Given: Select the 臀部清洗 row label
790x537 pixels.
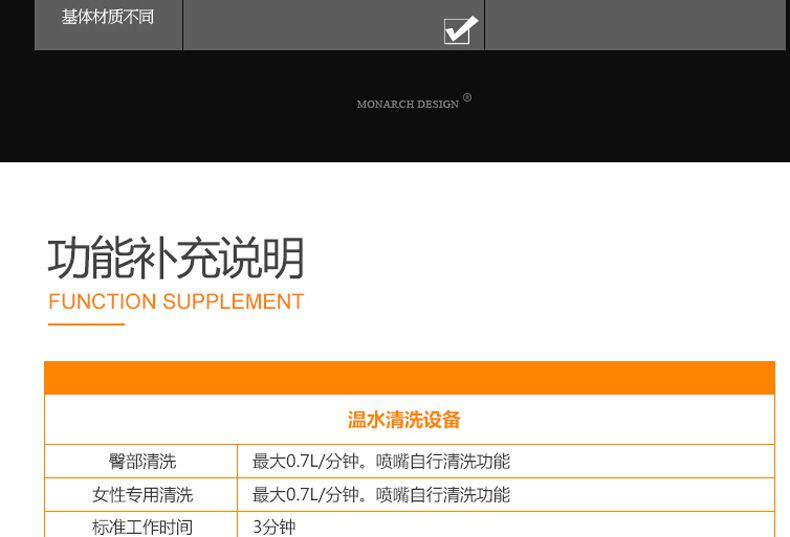Looking at the screenshot, I should [x=142, y=462].
